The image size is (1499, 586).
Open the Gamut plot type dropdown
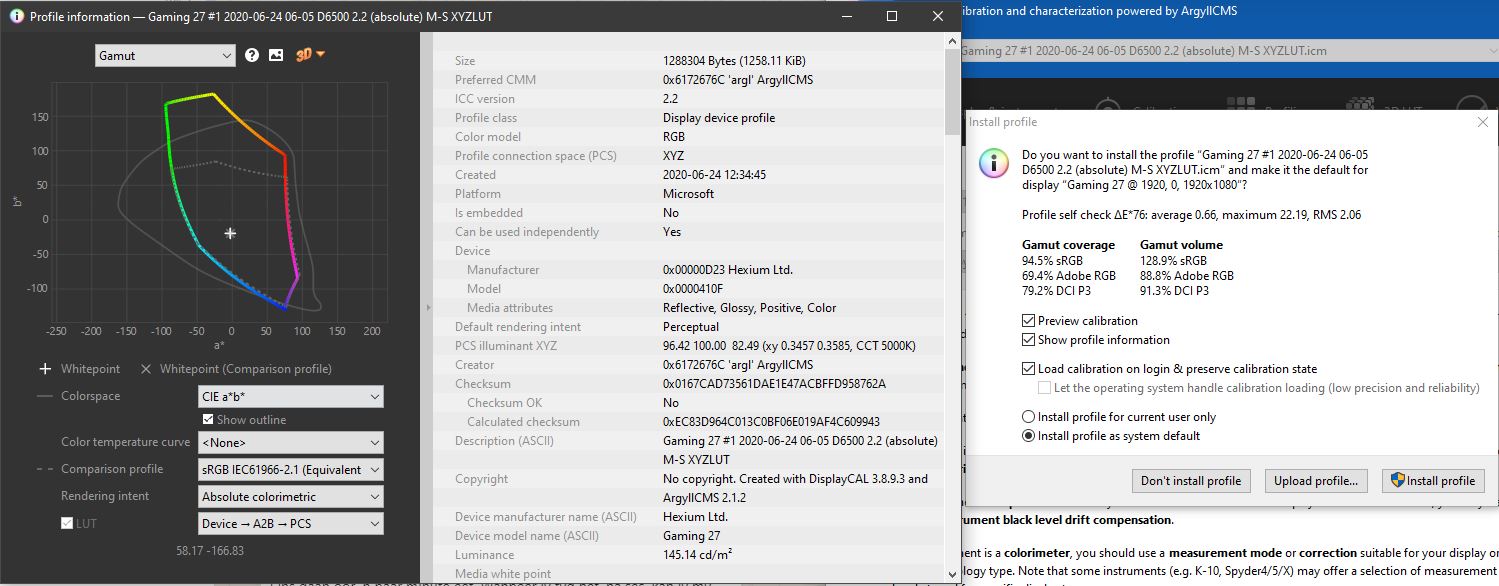click(x=165, y=56)
